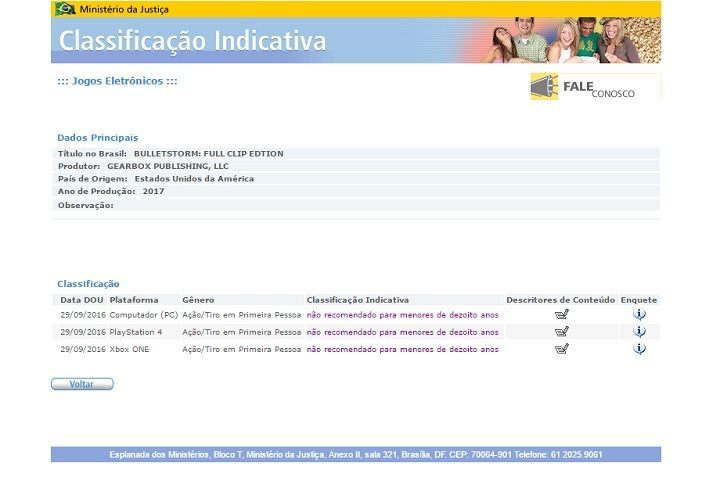720x481 pixels.
Task: Open the Xbox ONE age rating link
Action: click(402, 349)
